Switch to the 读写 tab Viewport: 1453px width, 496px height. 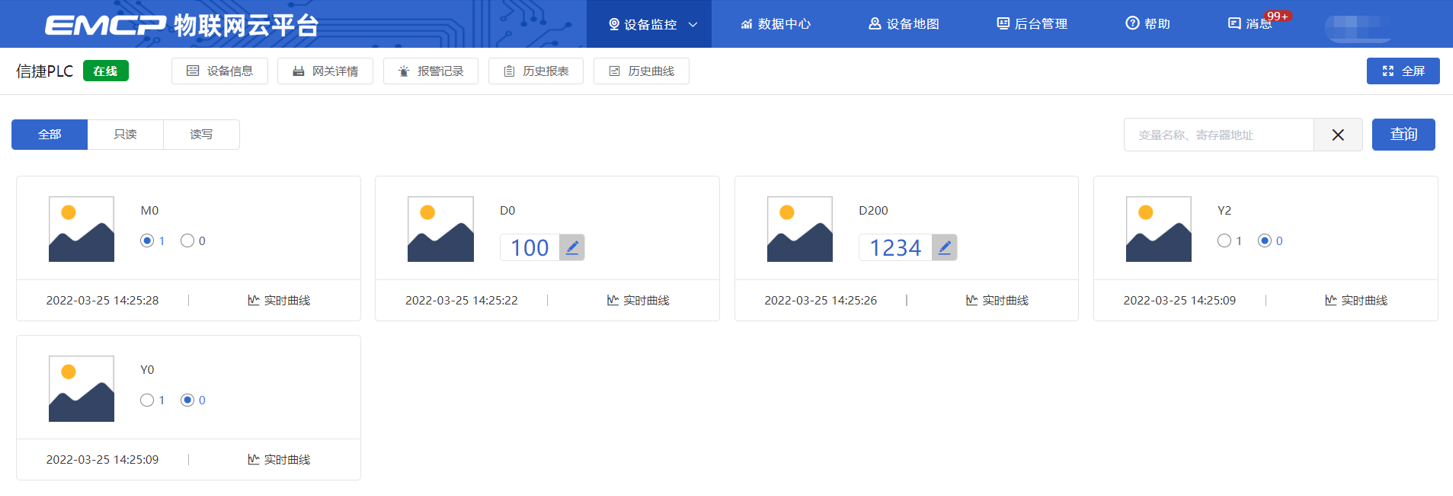coord(202,134)
